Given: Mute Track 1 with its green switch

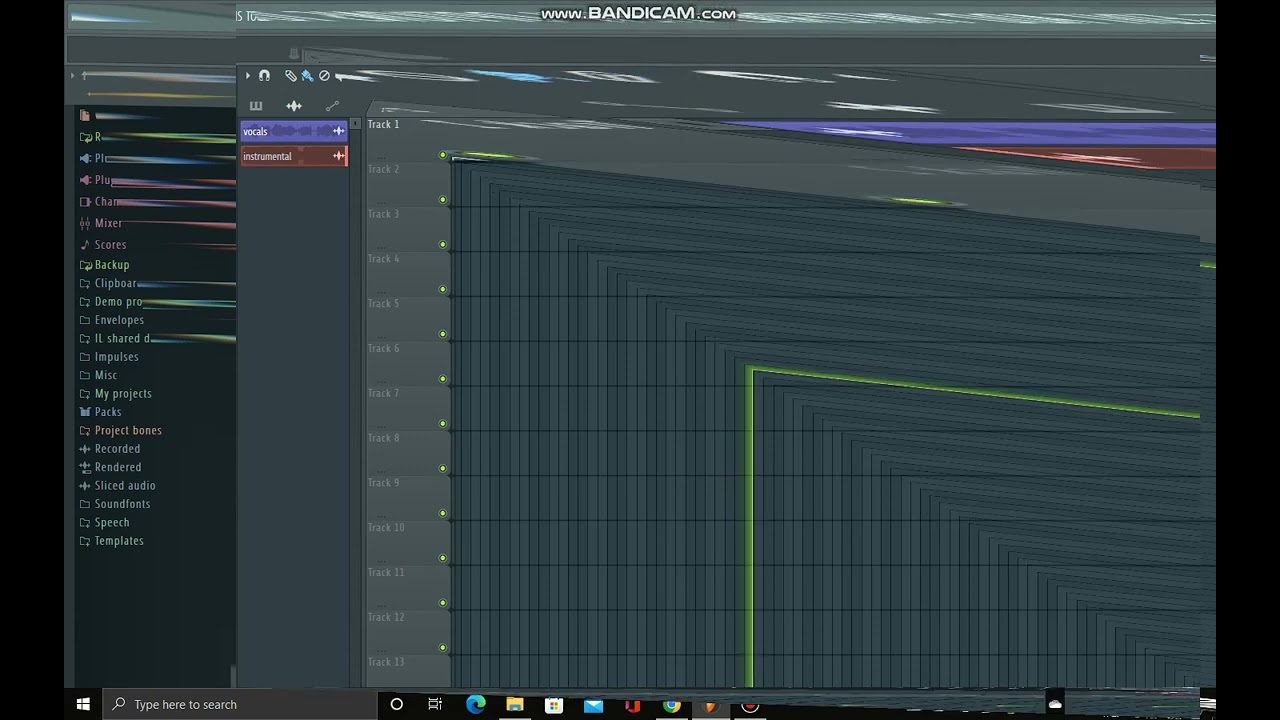Looking at the screenshot, I should click(x=443, y=155).
